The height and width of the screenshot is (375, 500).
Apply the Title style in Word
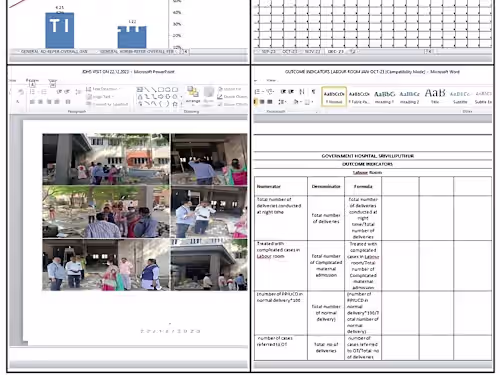coord(435,97)
